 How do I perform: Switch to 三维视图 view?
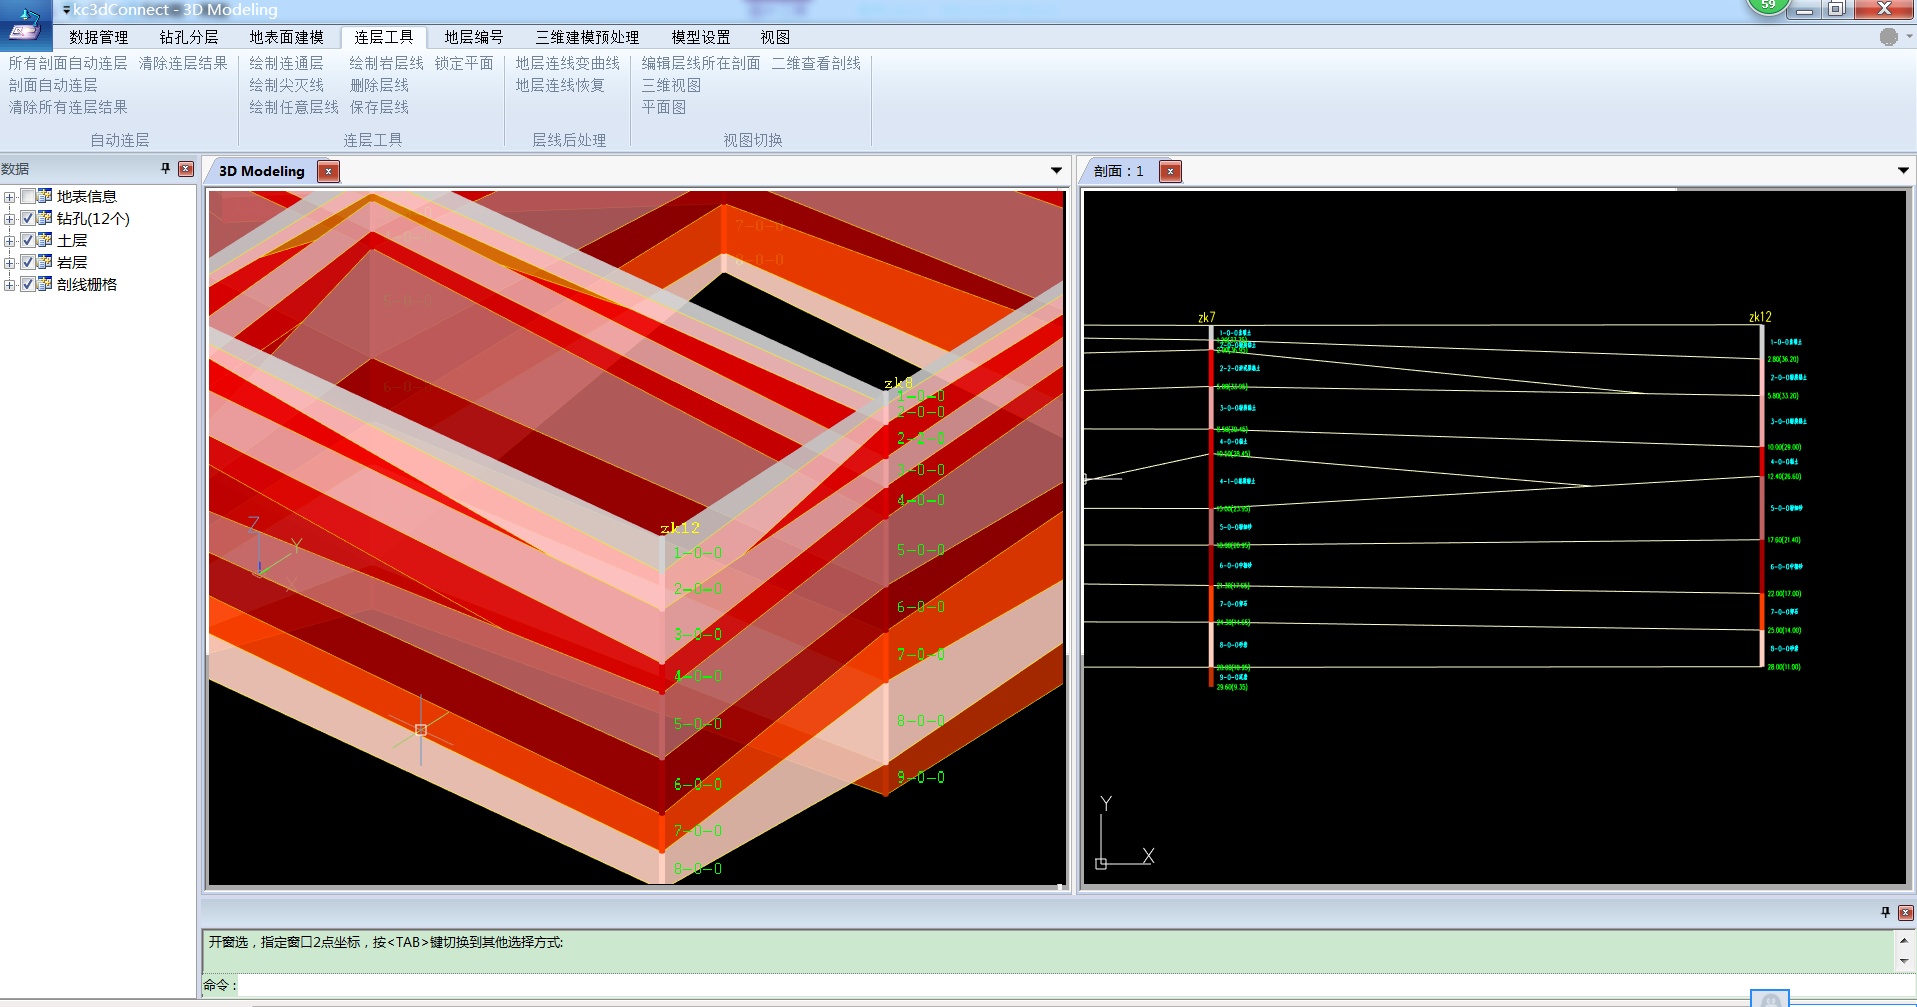[x=671, y=85]
